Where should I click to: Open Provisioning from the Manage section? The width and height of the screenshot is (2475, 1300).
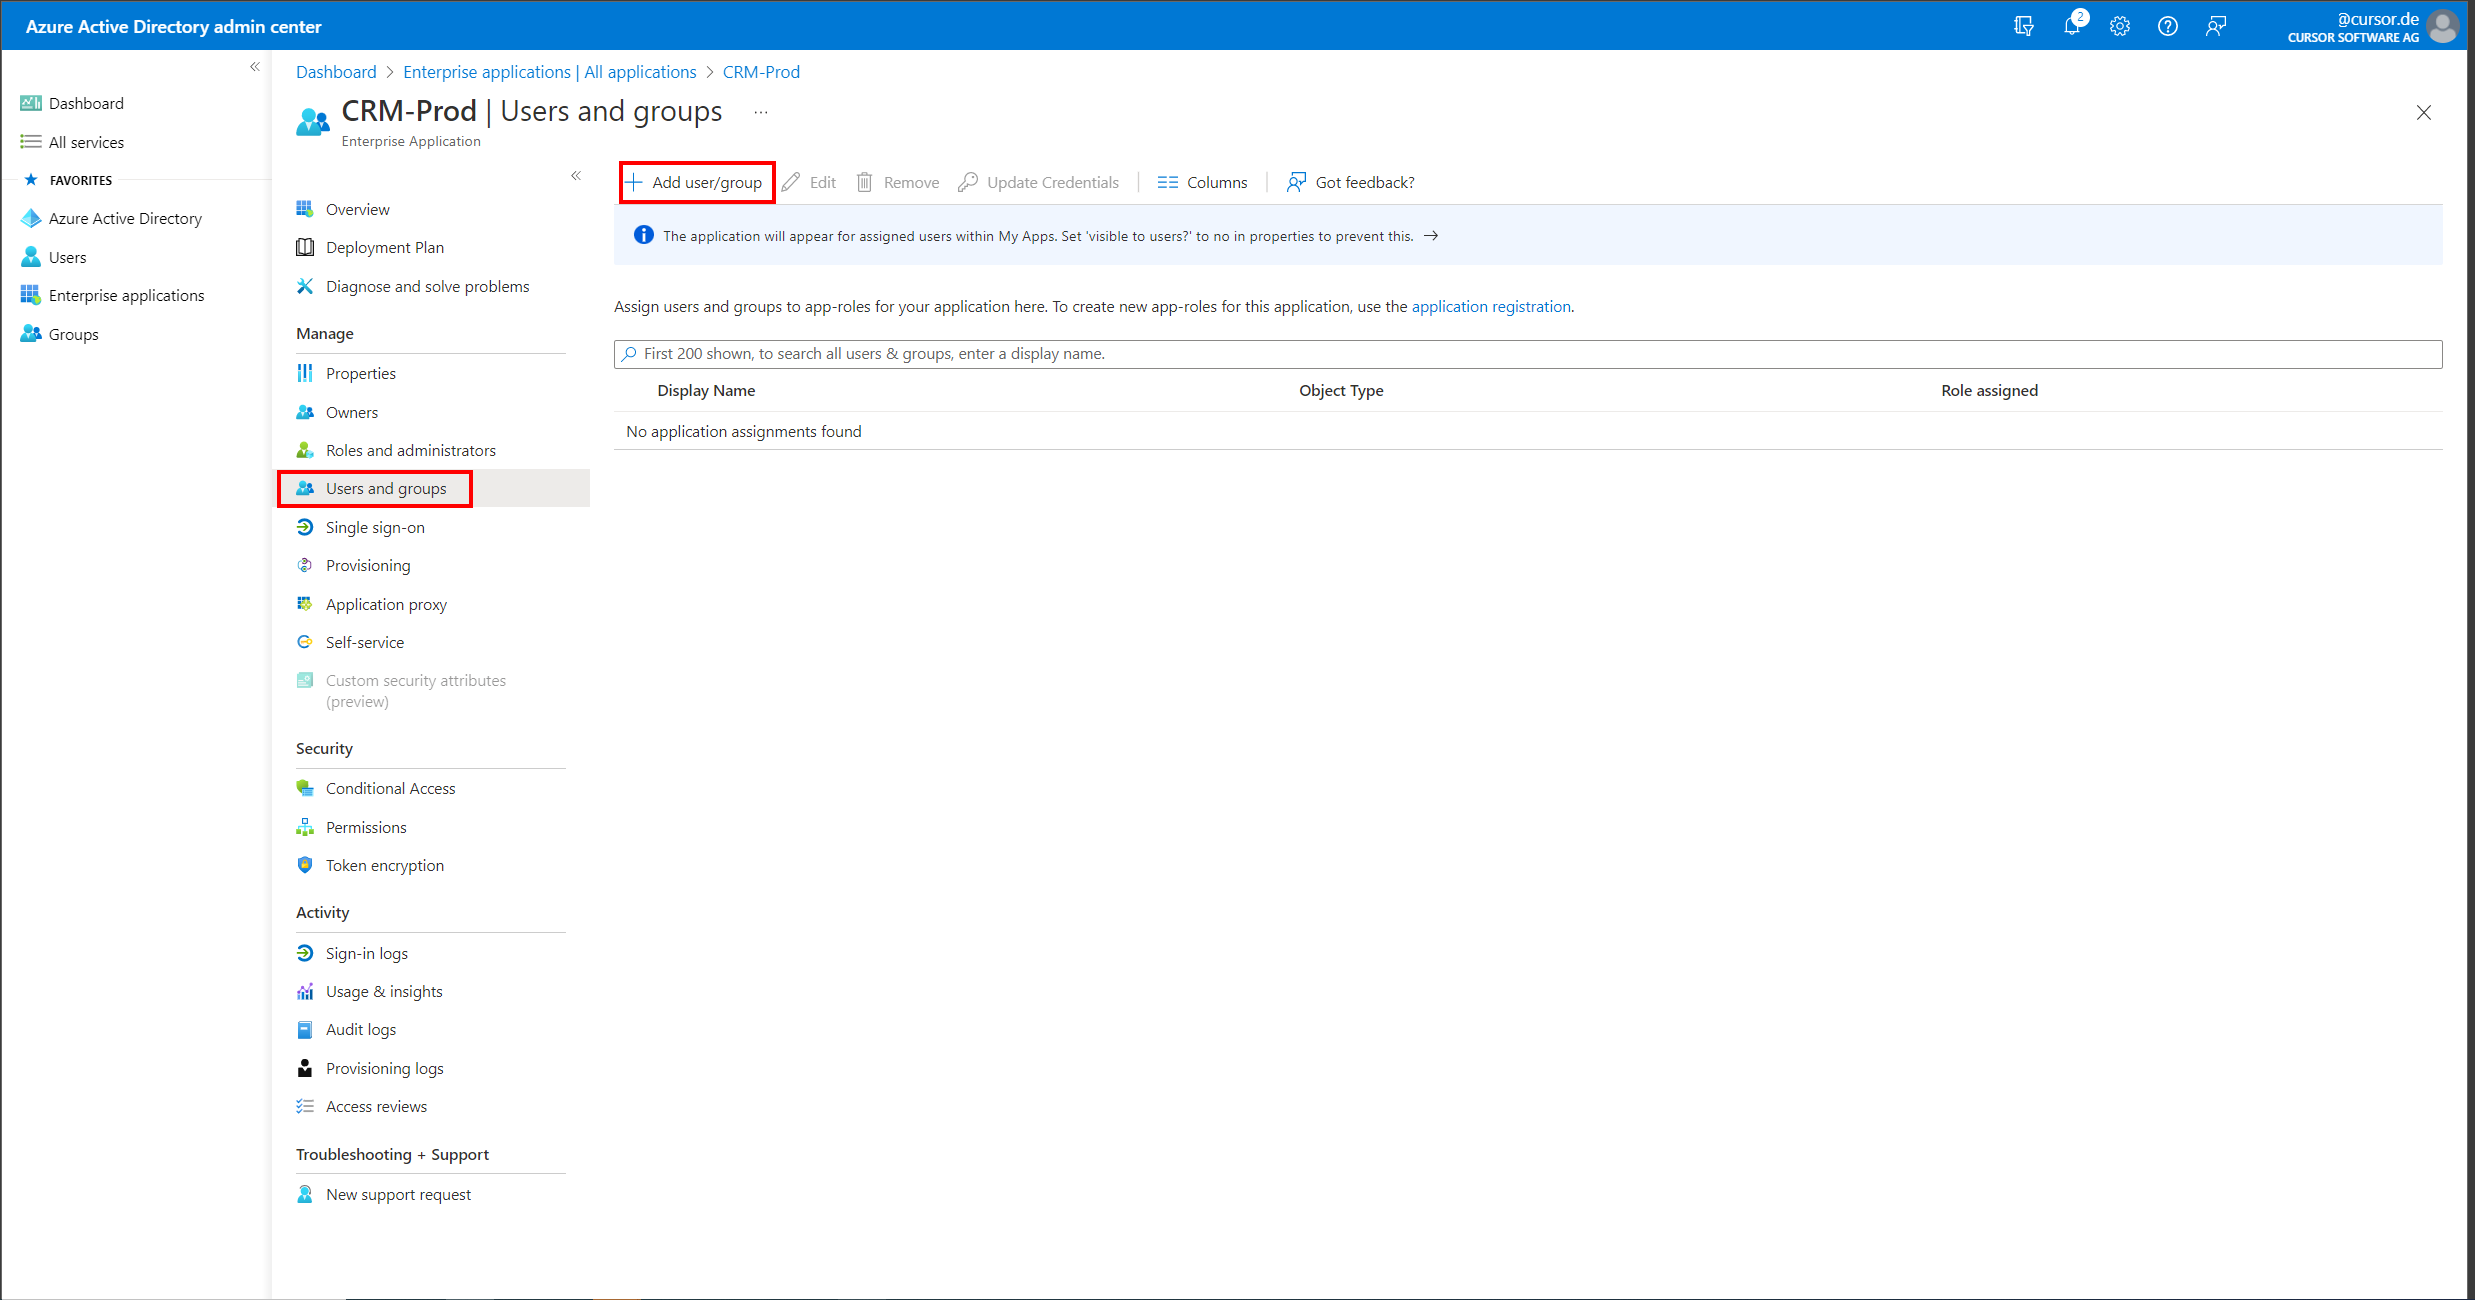368,565
